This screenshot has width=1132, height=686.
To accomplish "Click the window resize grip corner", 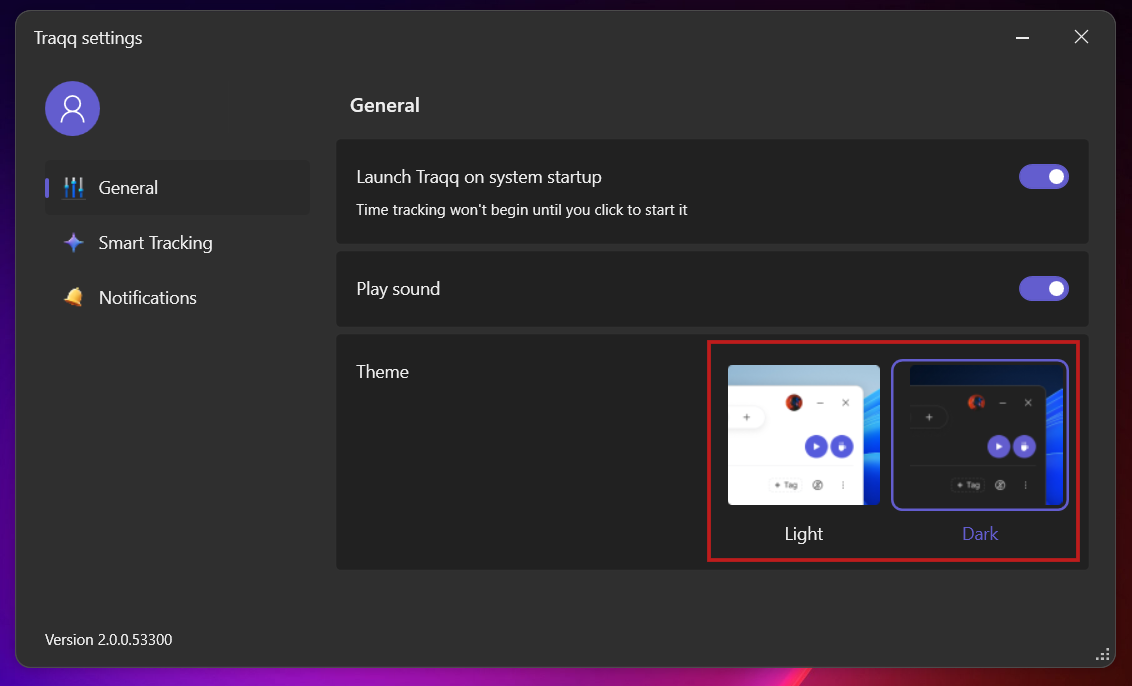I will (x=1102, y=655).
